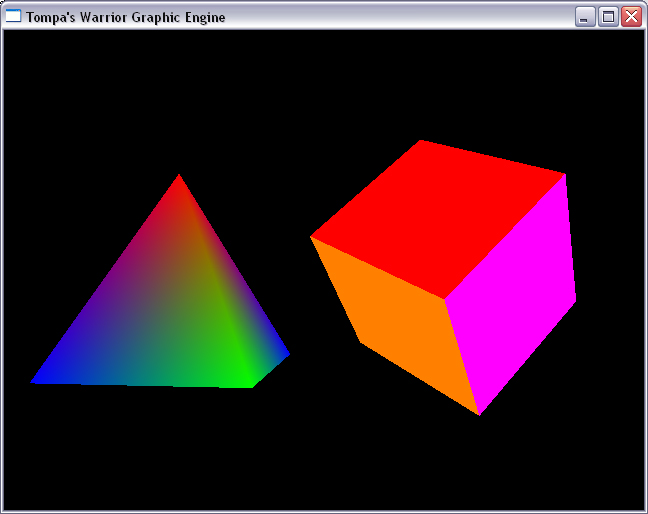Maximize the Warrior Graphic Engine window
648x514 pixels.
pyautogui.click(x=608, y=17)
